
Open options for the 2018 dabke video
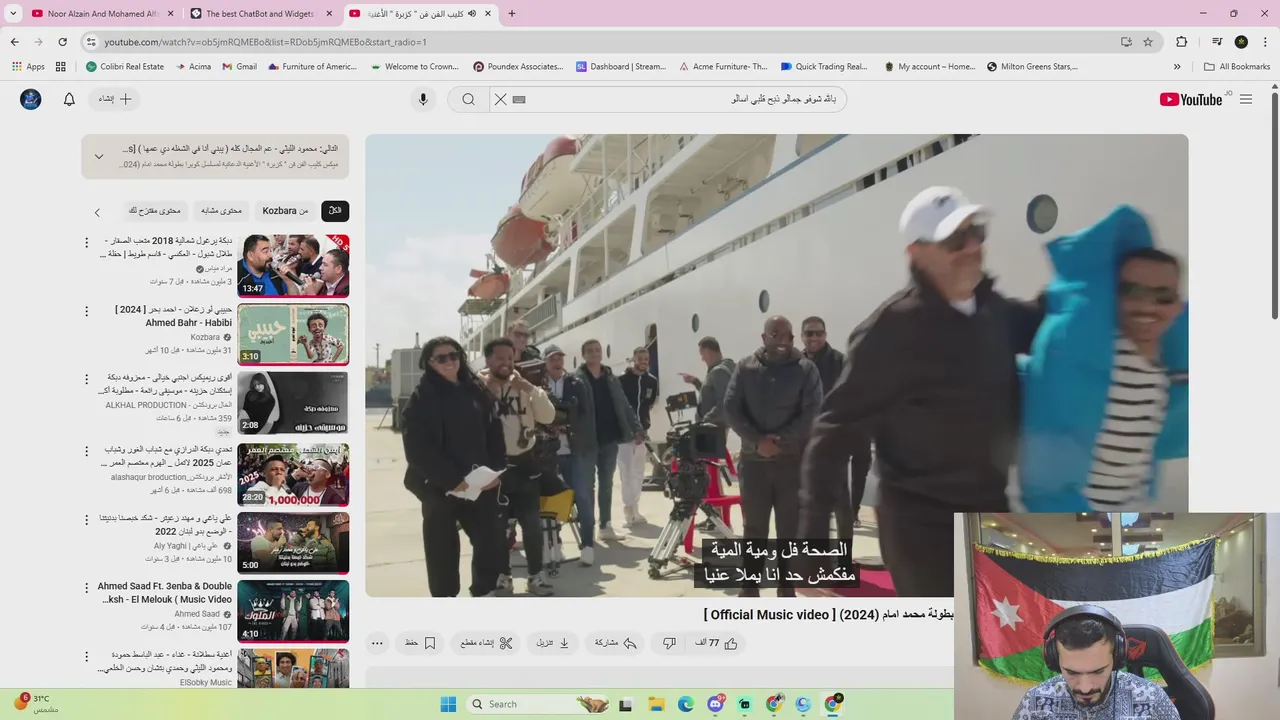(x=86, y=242)
